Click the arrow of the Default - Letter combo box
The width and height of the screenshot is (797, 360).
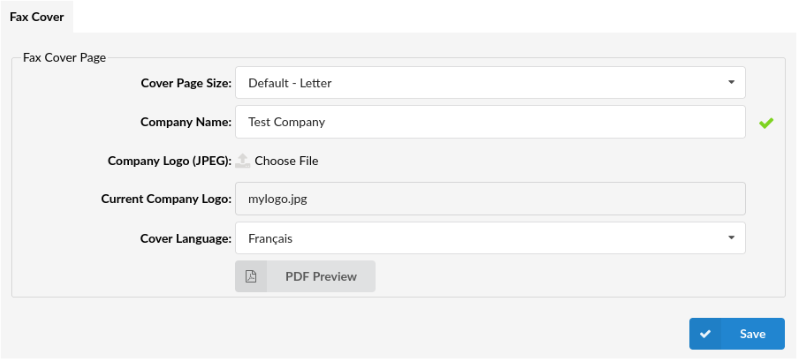point(731,82)
